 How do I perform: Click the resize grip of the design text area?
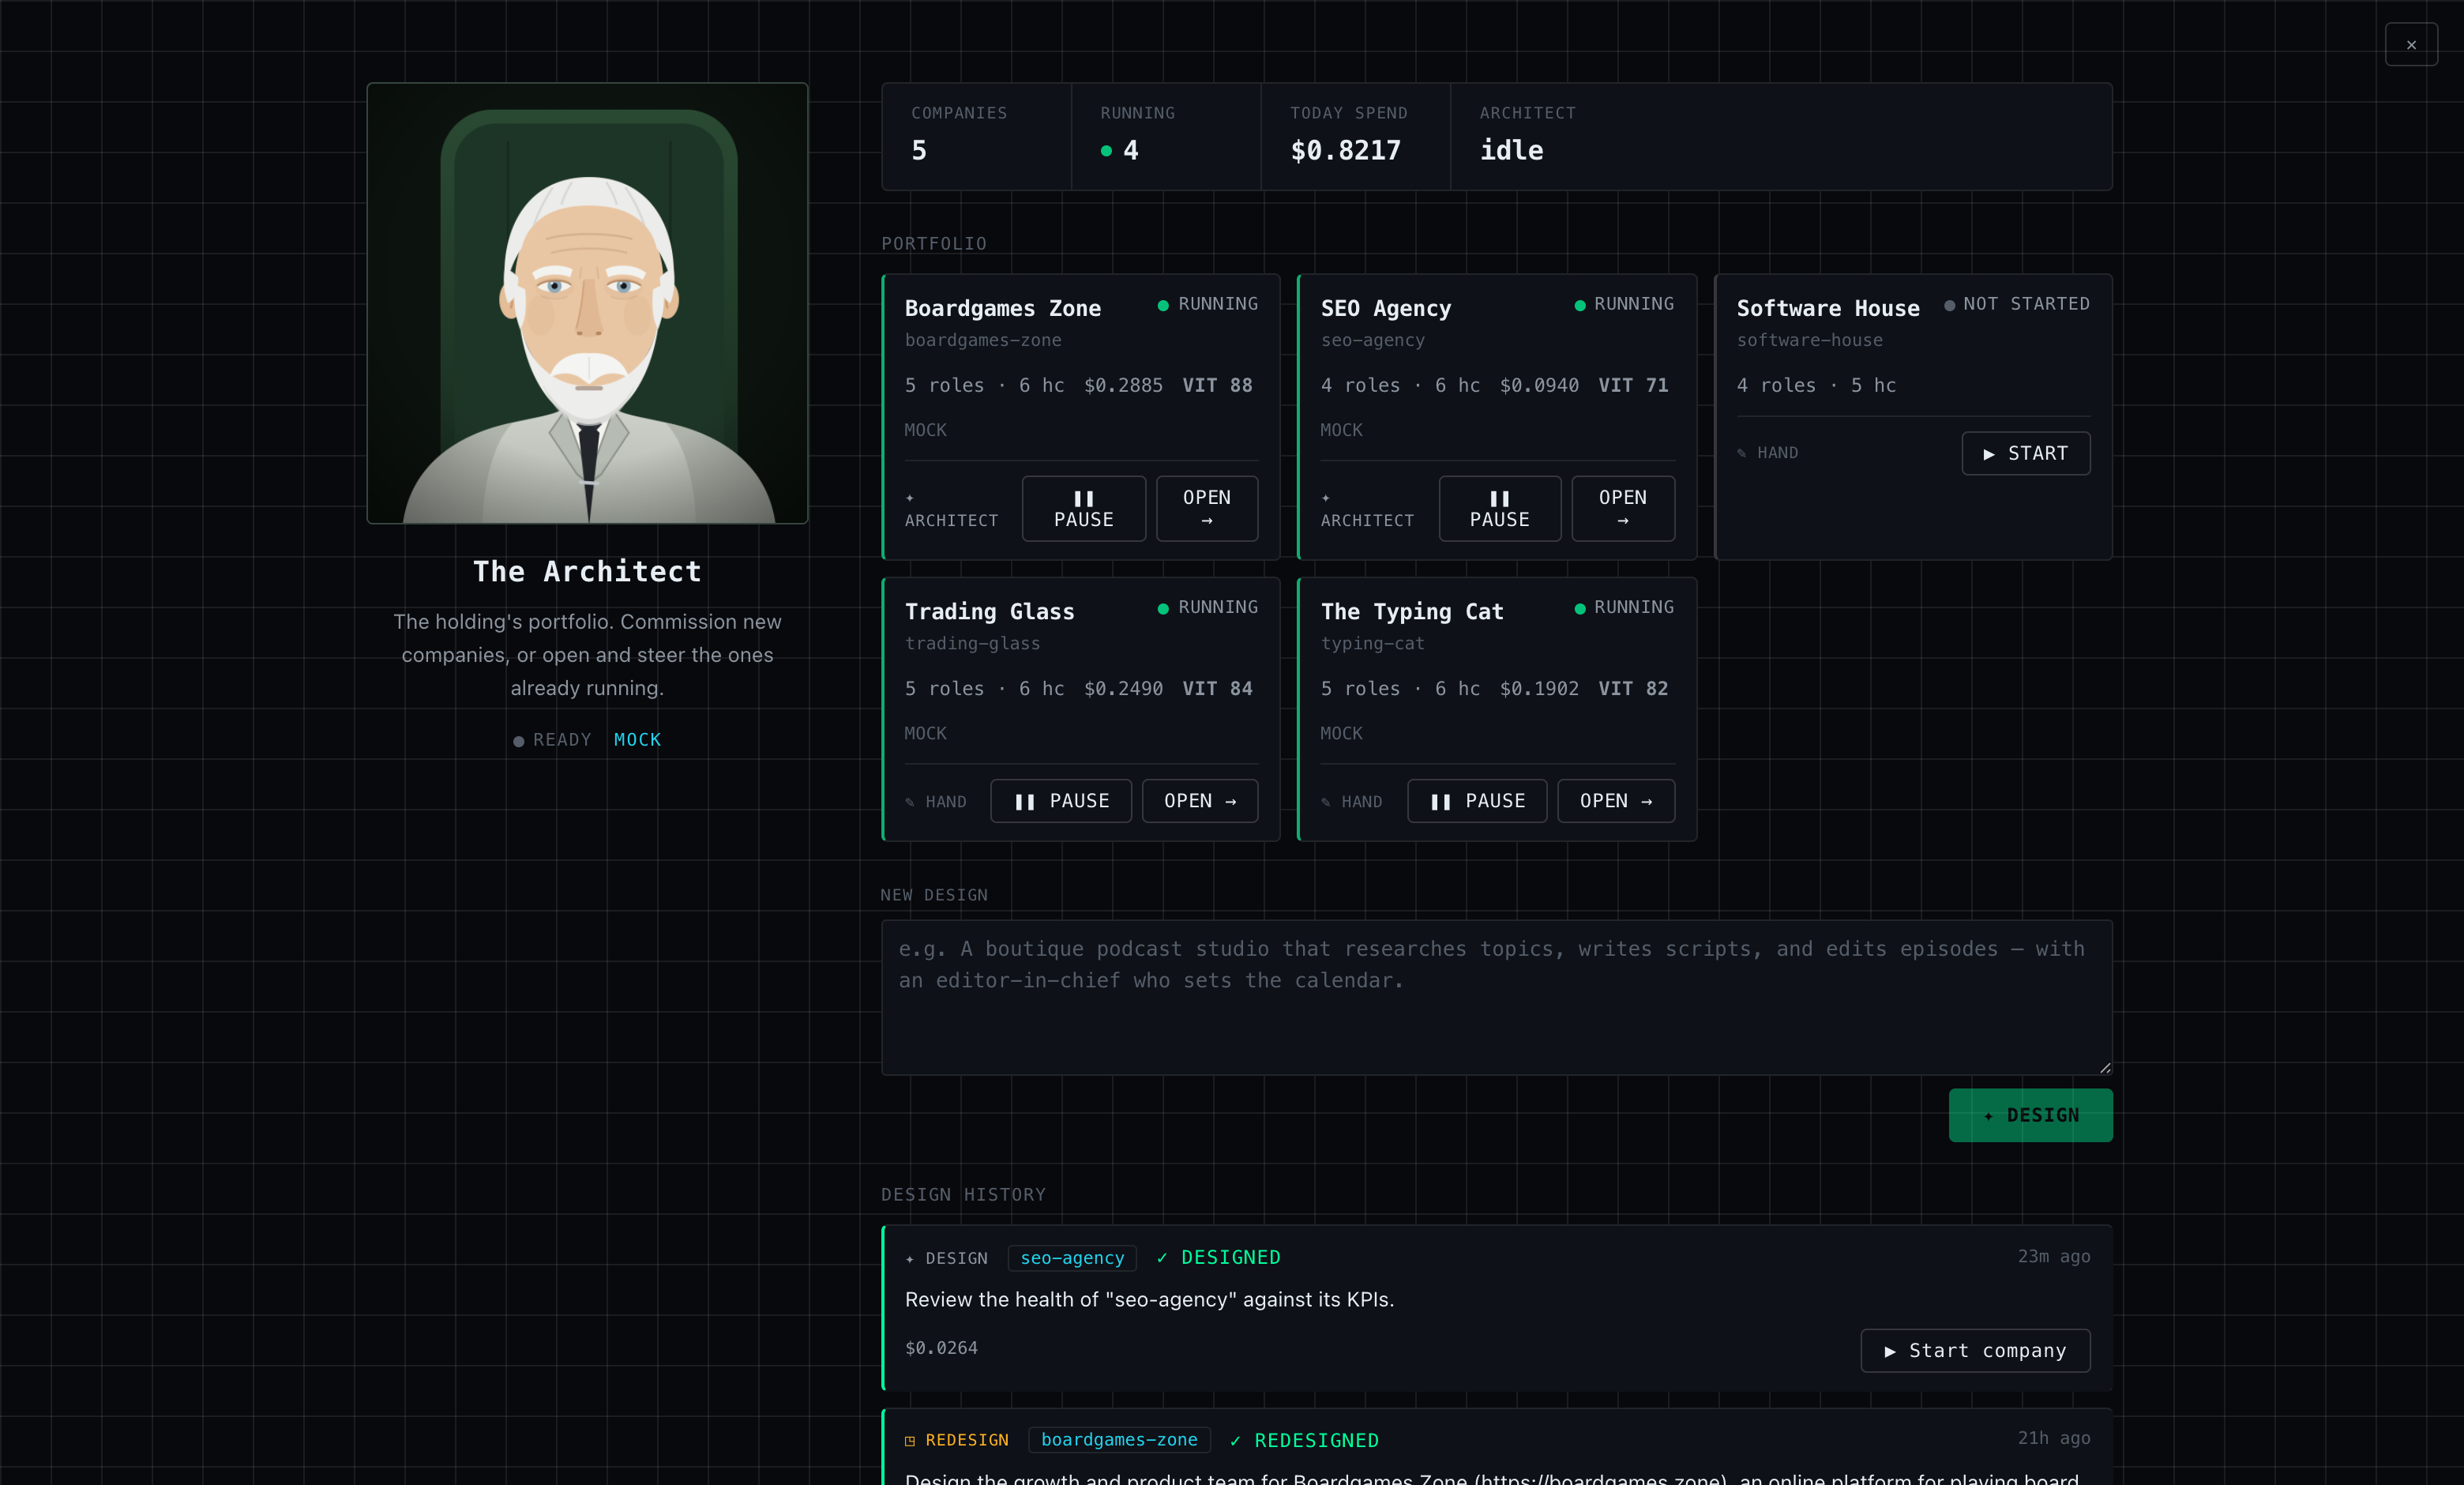point(2104,1067)
